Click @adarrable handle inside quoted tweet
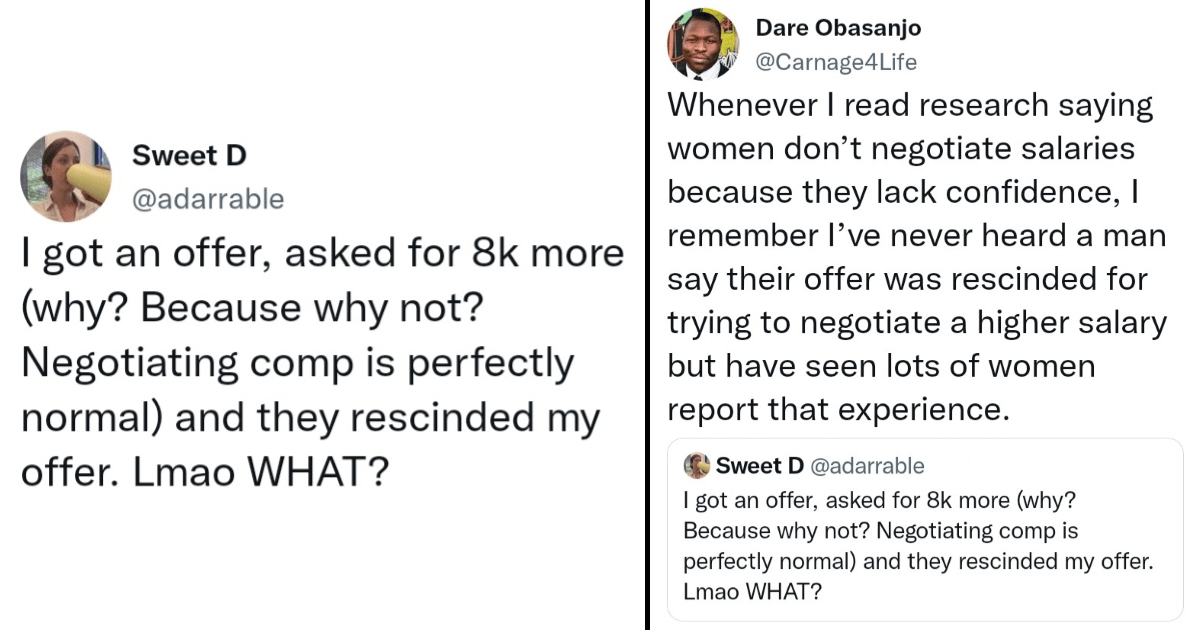The height and width of the screenshot is (630, 1200). [866, 465]
